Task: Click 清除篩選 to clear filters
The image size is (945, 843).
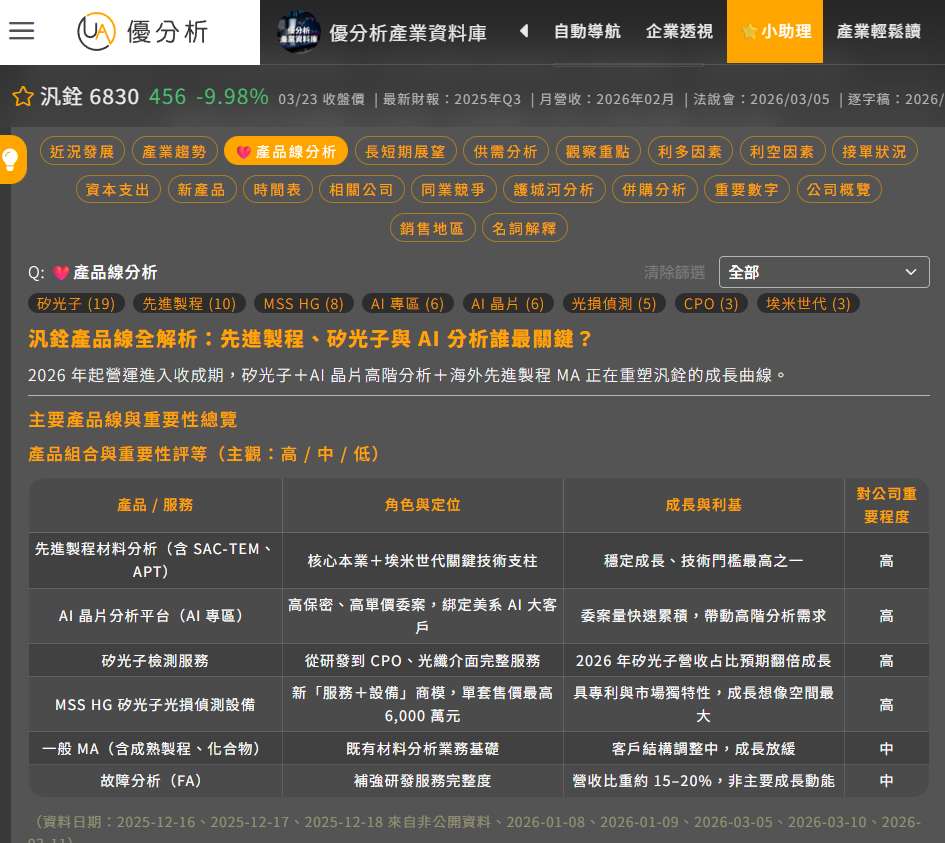Action: pyautogui.click(x=674, y=272)
